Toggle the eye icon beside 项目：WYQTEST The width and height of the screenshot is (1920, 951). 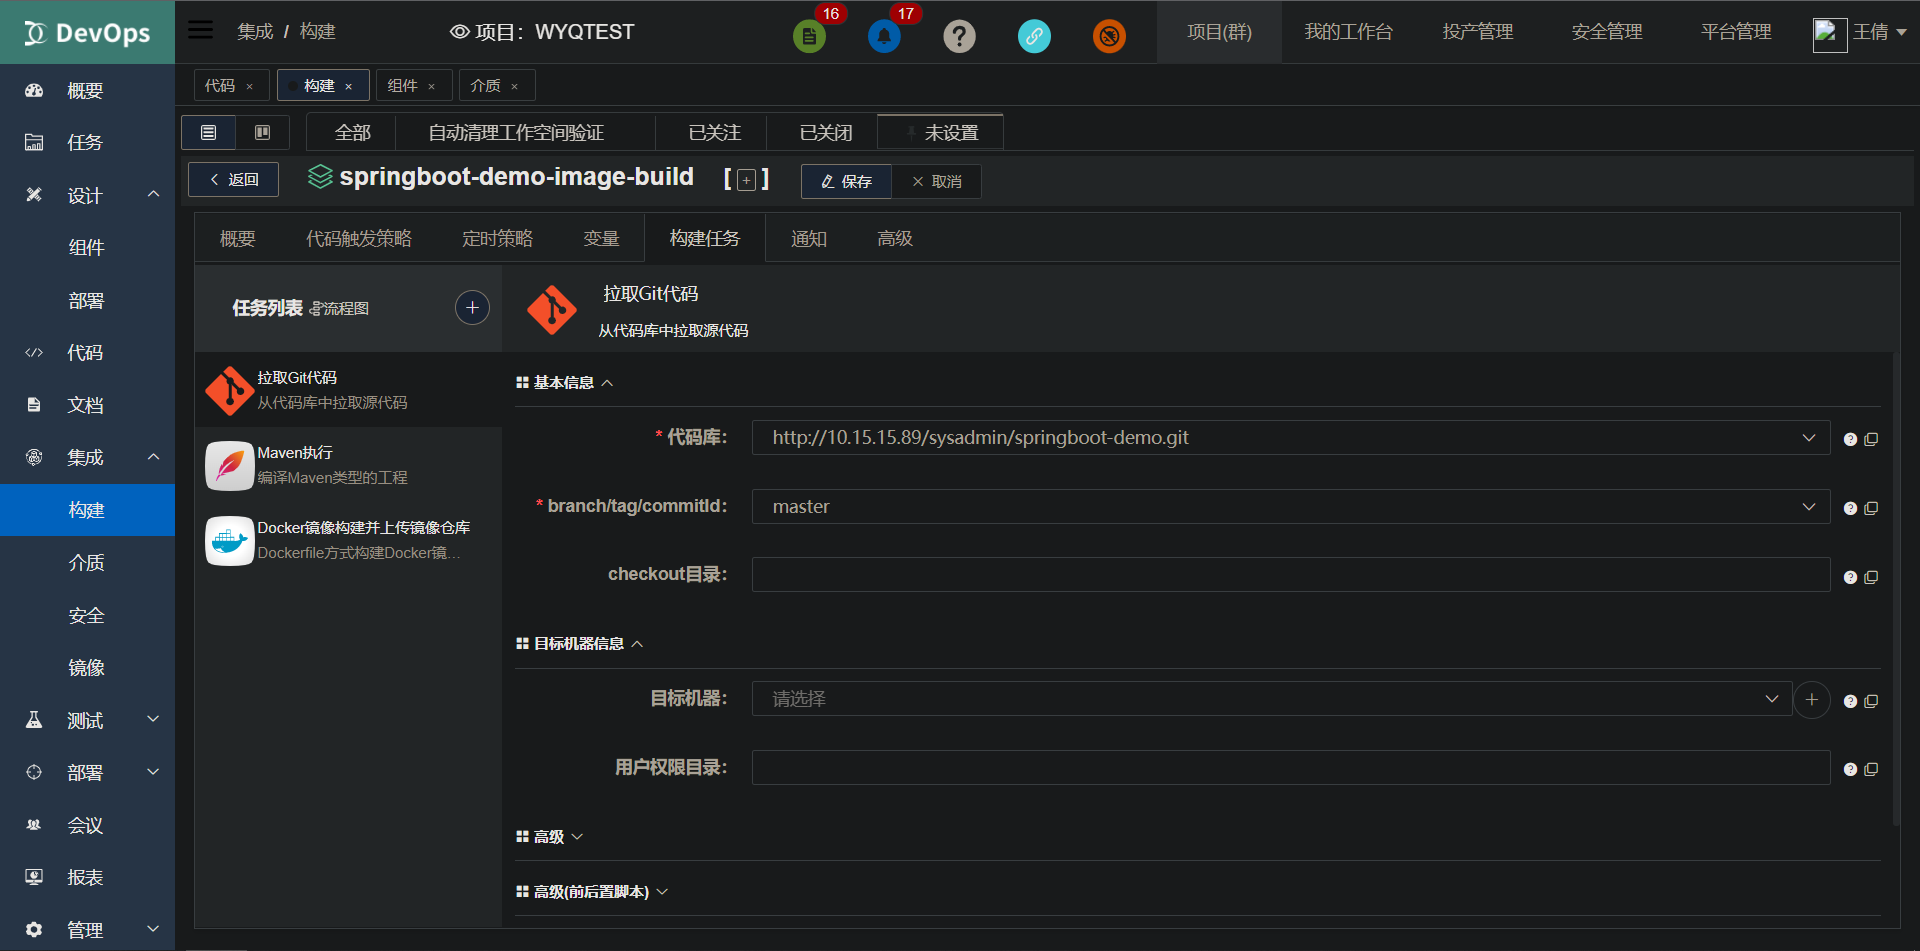pyautogui.click(x=459, y=31)
